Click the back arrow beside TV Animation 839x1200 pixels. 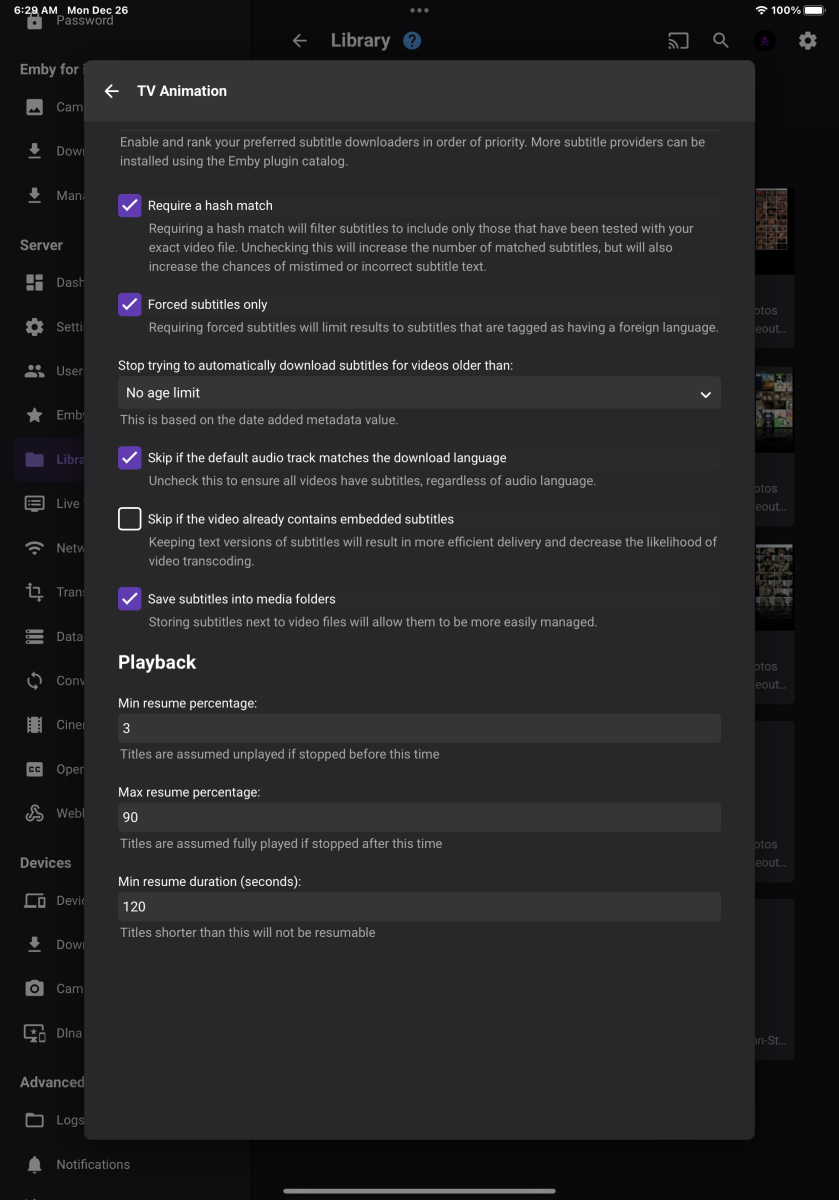pos(111,91)
